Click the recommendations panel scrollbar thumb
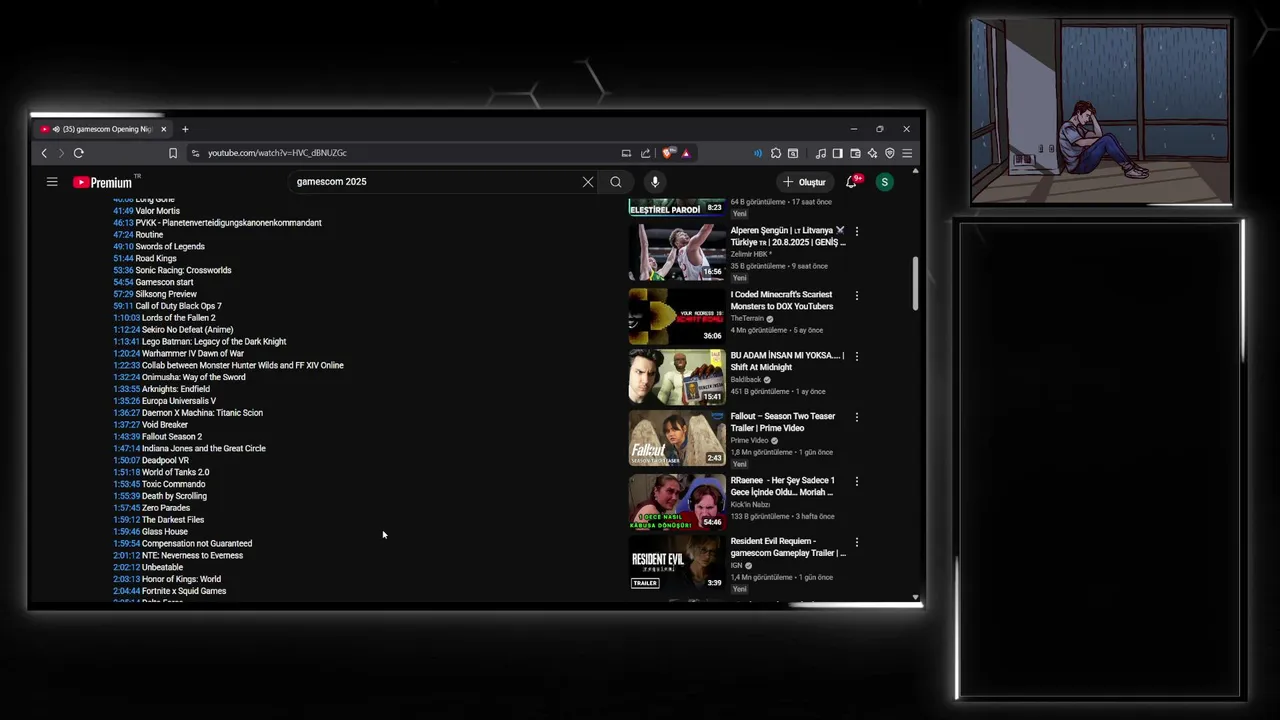This screenshot has height=720, width=1280. [915, 284]
